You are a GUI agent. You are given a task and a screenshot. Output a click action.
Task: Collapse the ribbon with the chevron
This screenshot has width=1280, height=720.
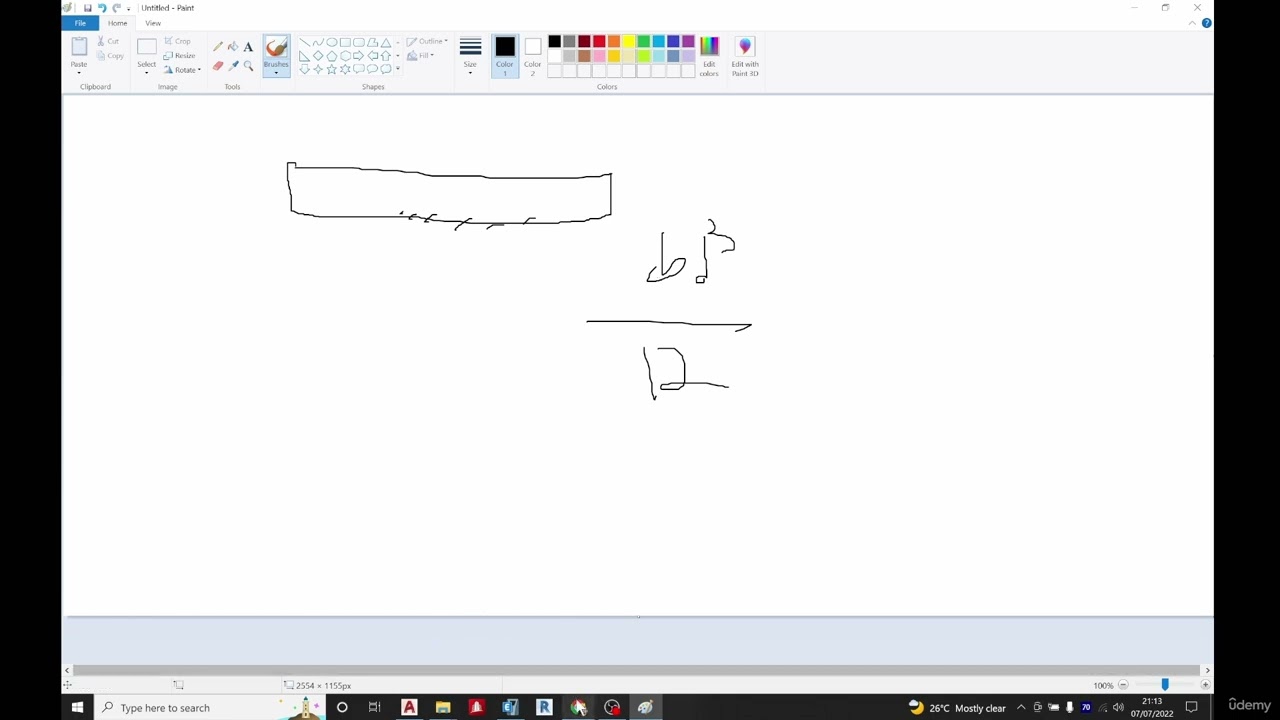[1192, 23]
